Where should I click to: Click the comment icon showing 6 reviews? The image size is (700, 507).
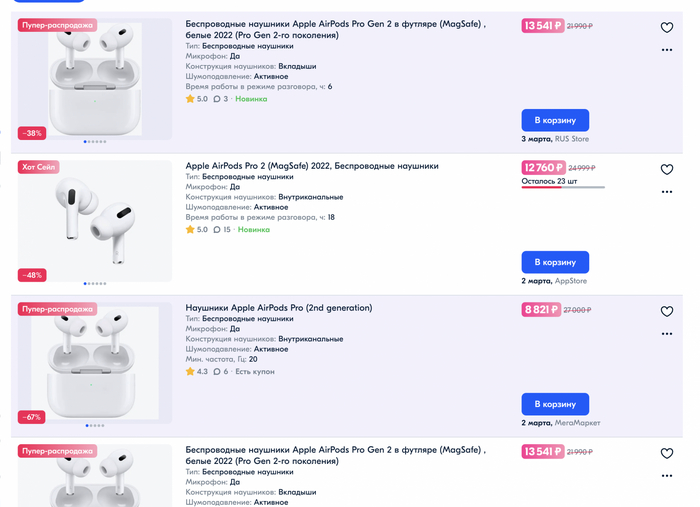[217, 372]
